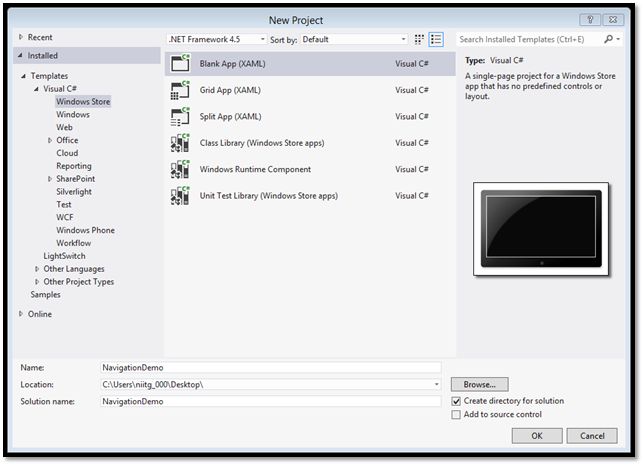The image size is (644, 466).
Task: Click the Split App (XAML) template icon
Action: pyautogui.click(x=180, y=116)
